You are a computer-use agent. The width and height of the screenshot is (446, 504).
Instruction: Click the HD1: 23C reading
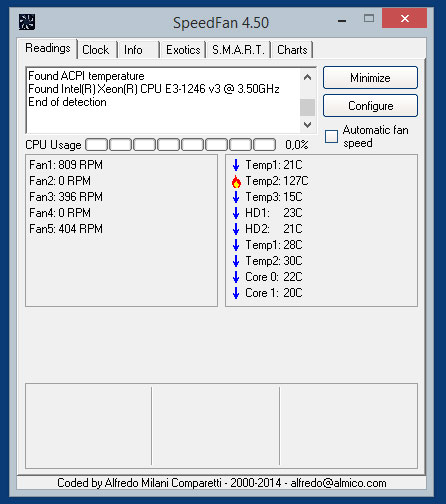pos(274,213)
